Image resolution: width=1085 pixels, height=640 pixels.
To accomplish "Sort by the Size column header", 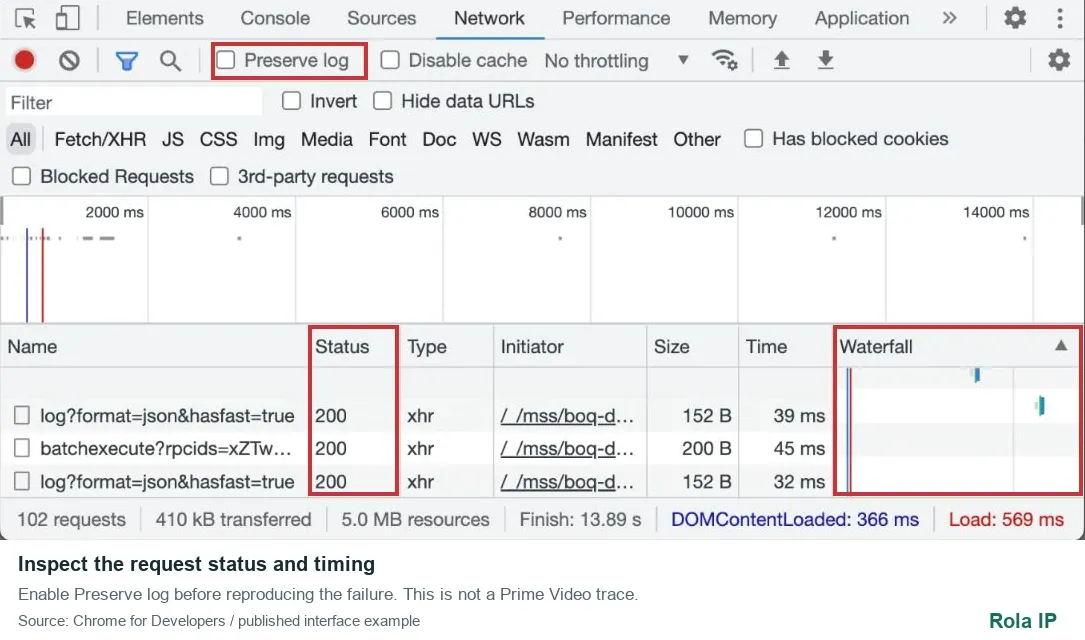I will click(671, 347).
